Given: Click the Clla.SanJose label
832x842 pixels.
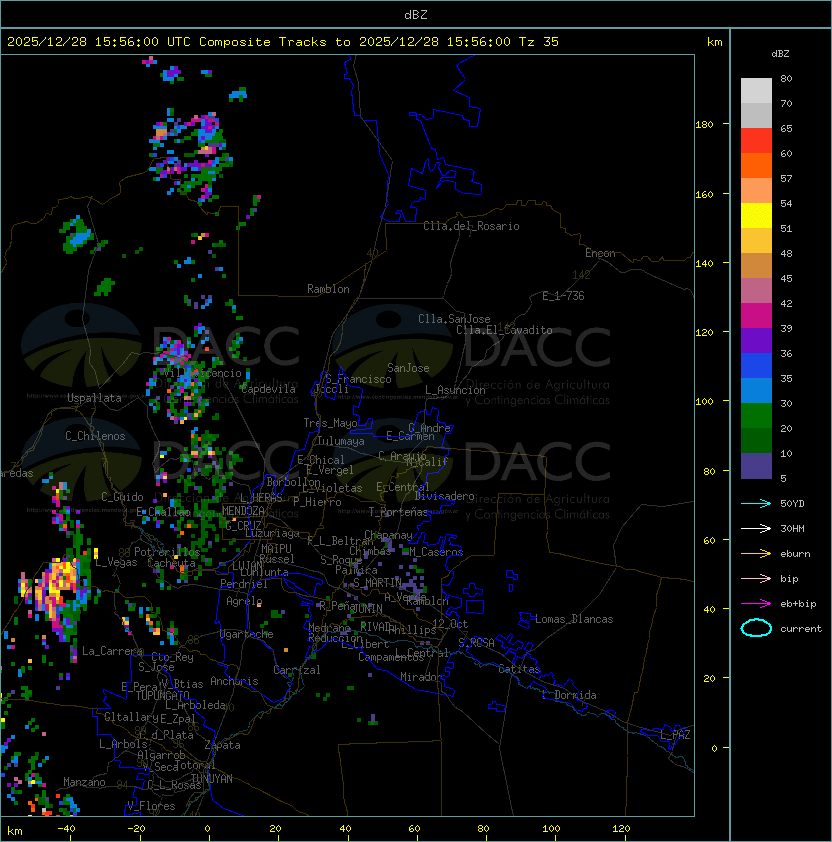Looking at the screenshot, I should 454,319.
